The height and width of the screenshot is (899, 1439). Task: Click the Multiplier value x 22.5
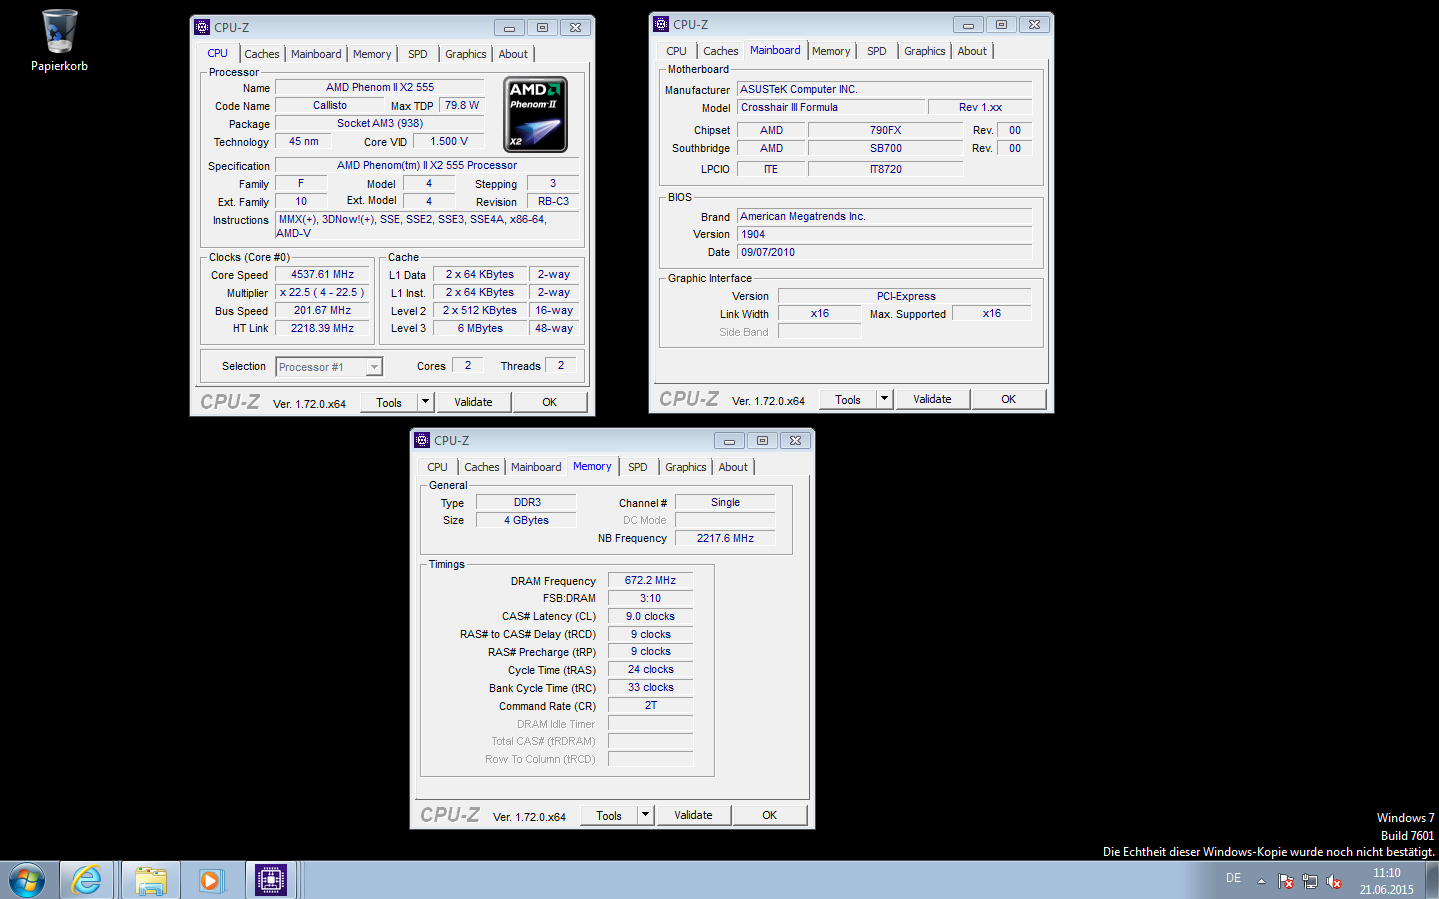click(x=323, y=292)
